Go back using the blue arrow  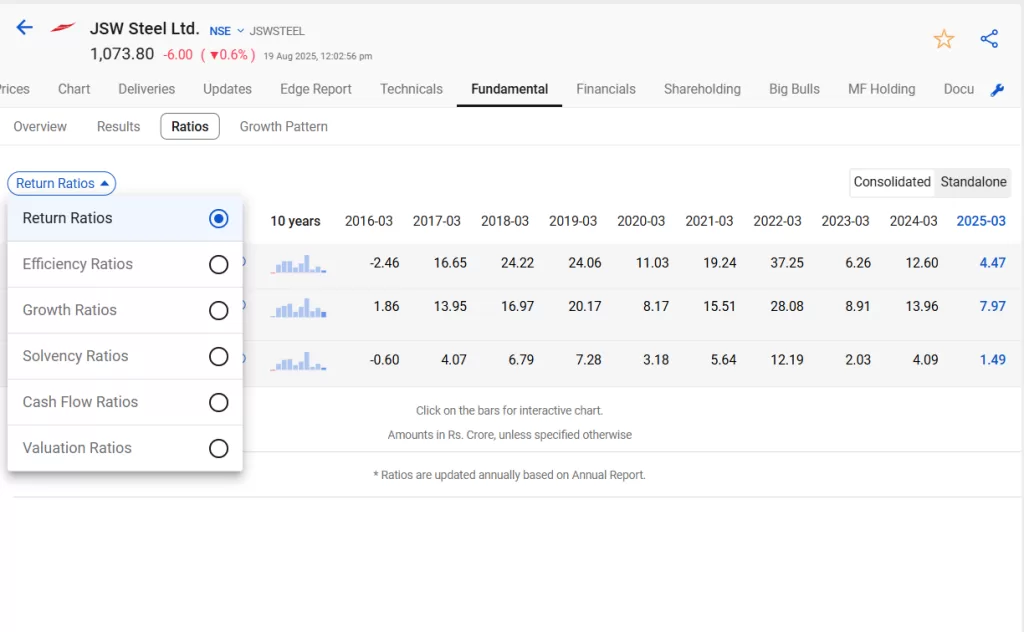(24, 27)
